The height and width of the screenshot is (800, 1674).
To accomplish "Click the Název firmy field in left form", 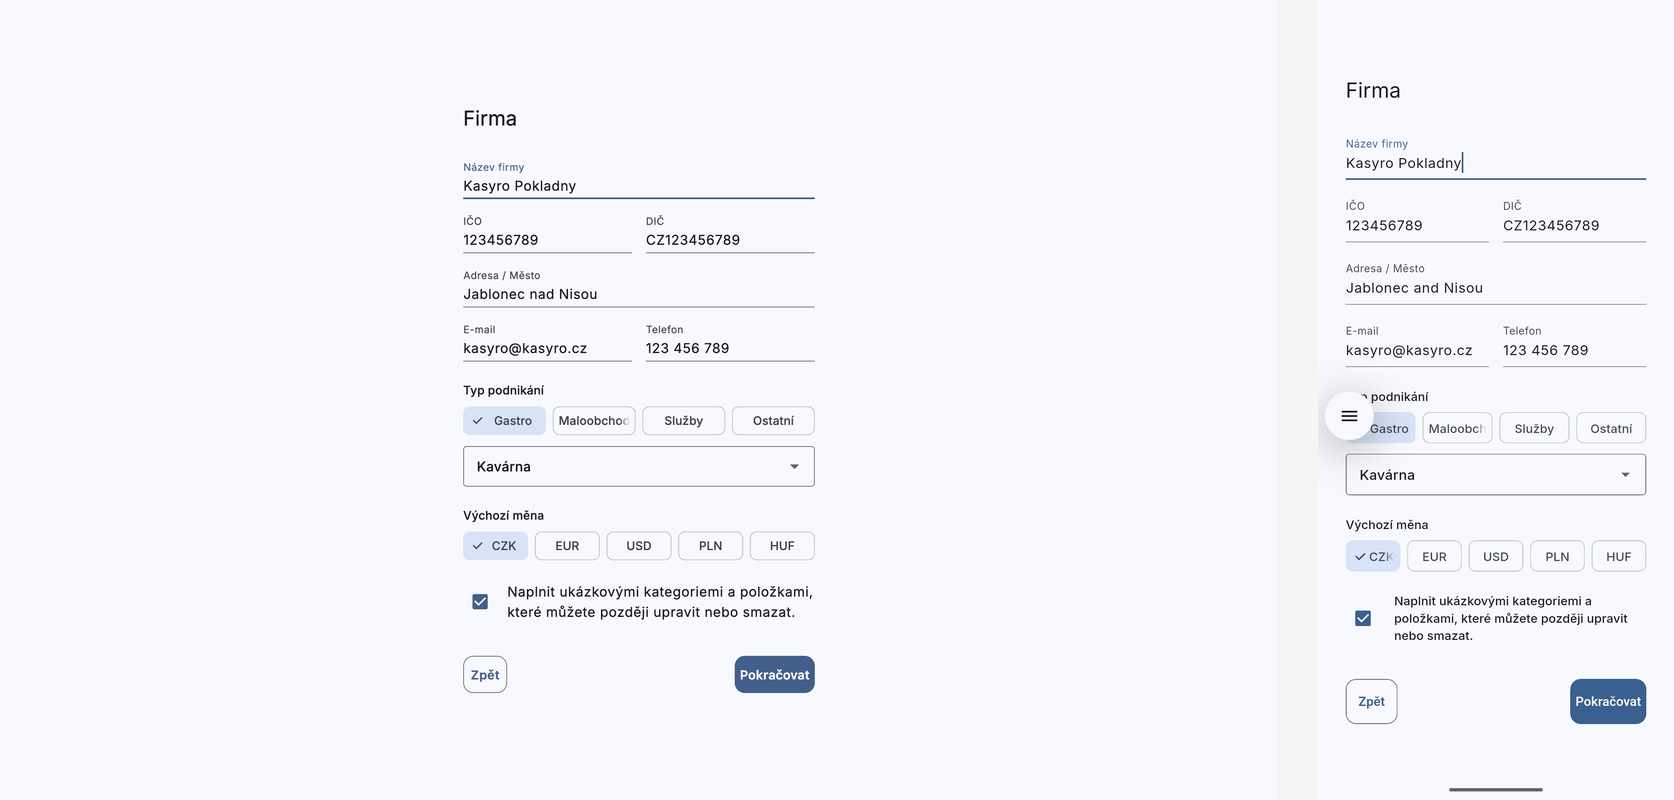I will click(x=638, y=186).
